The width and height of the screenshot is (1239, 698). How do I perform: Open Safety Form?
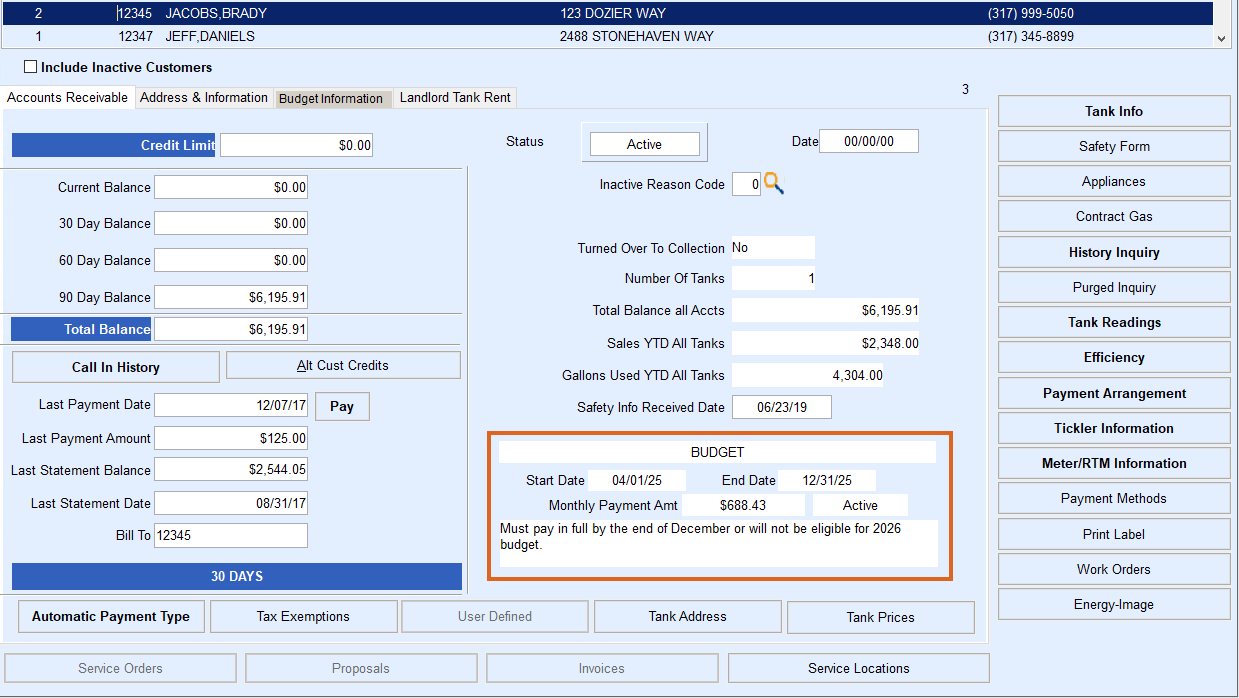coord(1114,146)
